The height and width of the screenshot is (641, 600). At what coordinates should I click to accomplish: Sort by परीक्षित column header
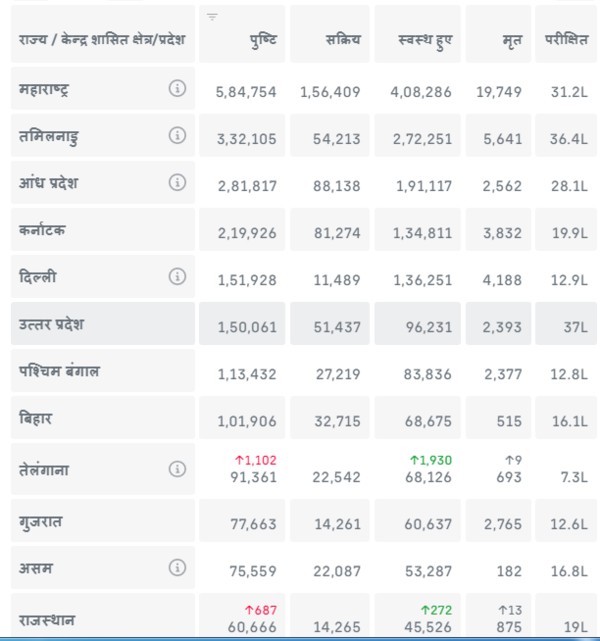pyautogui.click(x=565, y=40)
